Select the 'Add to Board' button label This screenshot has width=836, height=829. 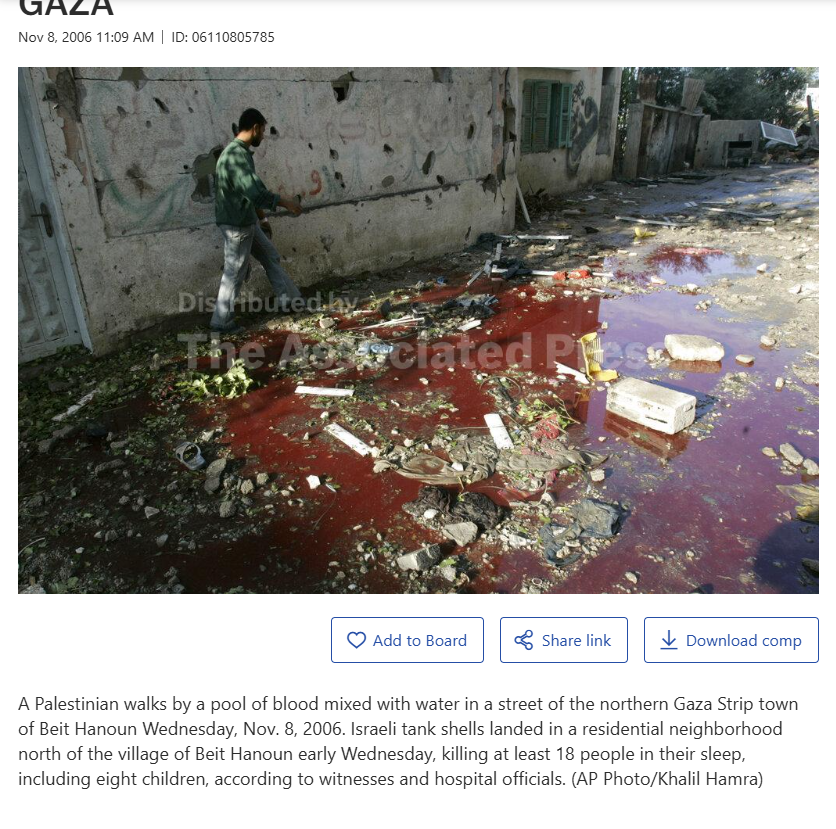coord(420,640)
